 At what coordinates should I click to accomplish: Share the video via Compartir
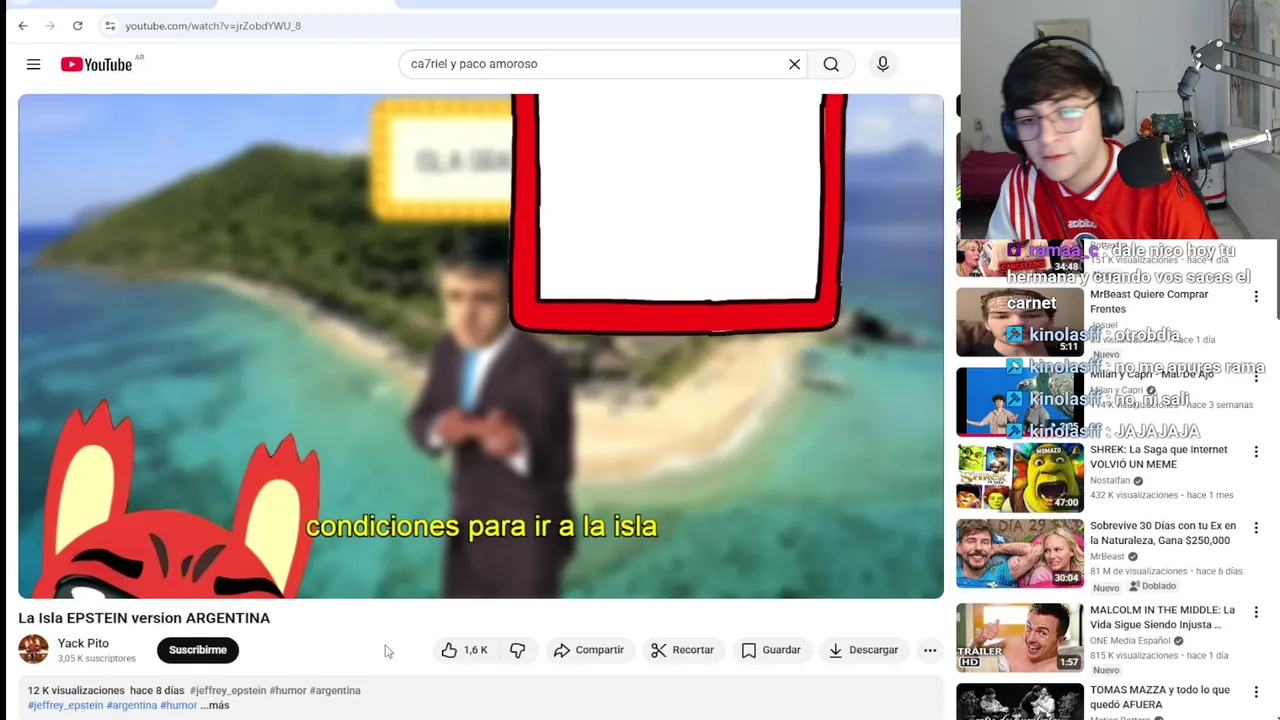point(588,650)
